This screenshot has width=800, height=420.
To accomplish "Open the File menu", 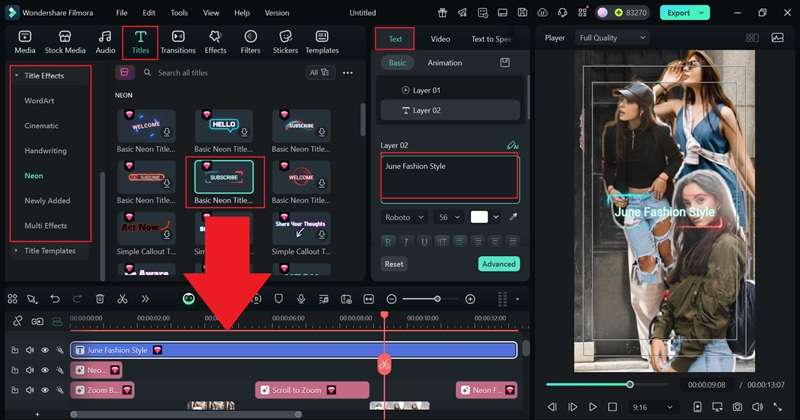I will click(121, 13).
